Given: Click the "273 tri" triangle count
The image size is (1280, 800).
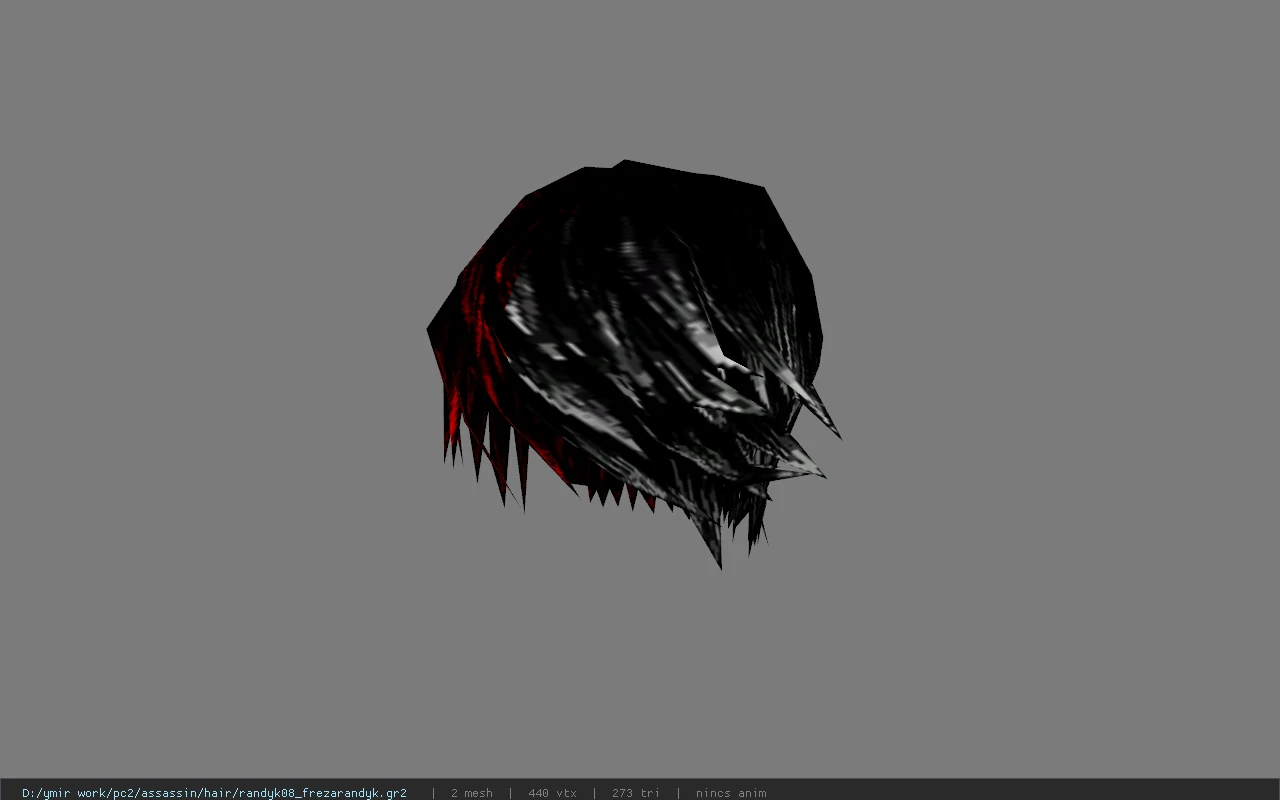Looking at the screenshot, I should (635, 793).
